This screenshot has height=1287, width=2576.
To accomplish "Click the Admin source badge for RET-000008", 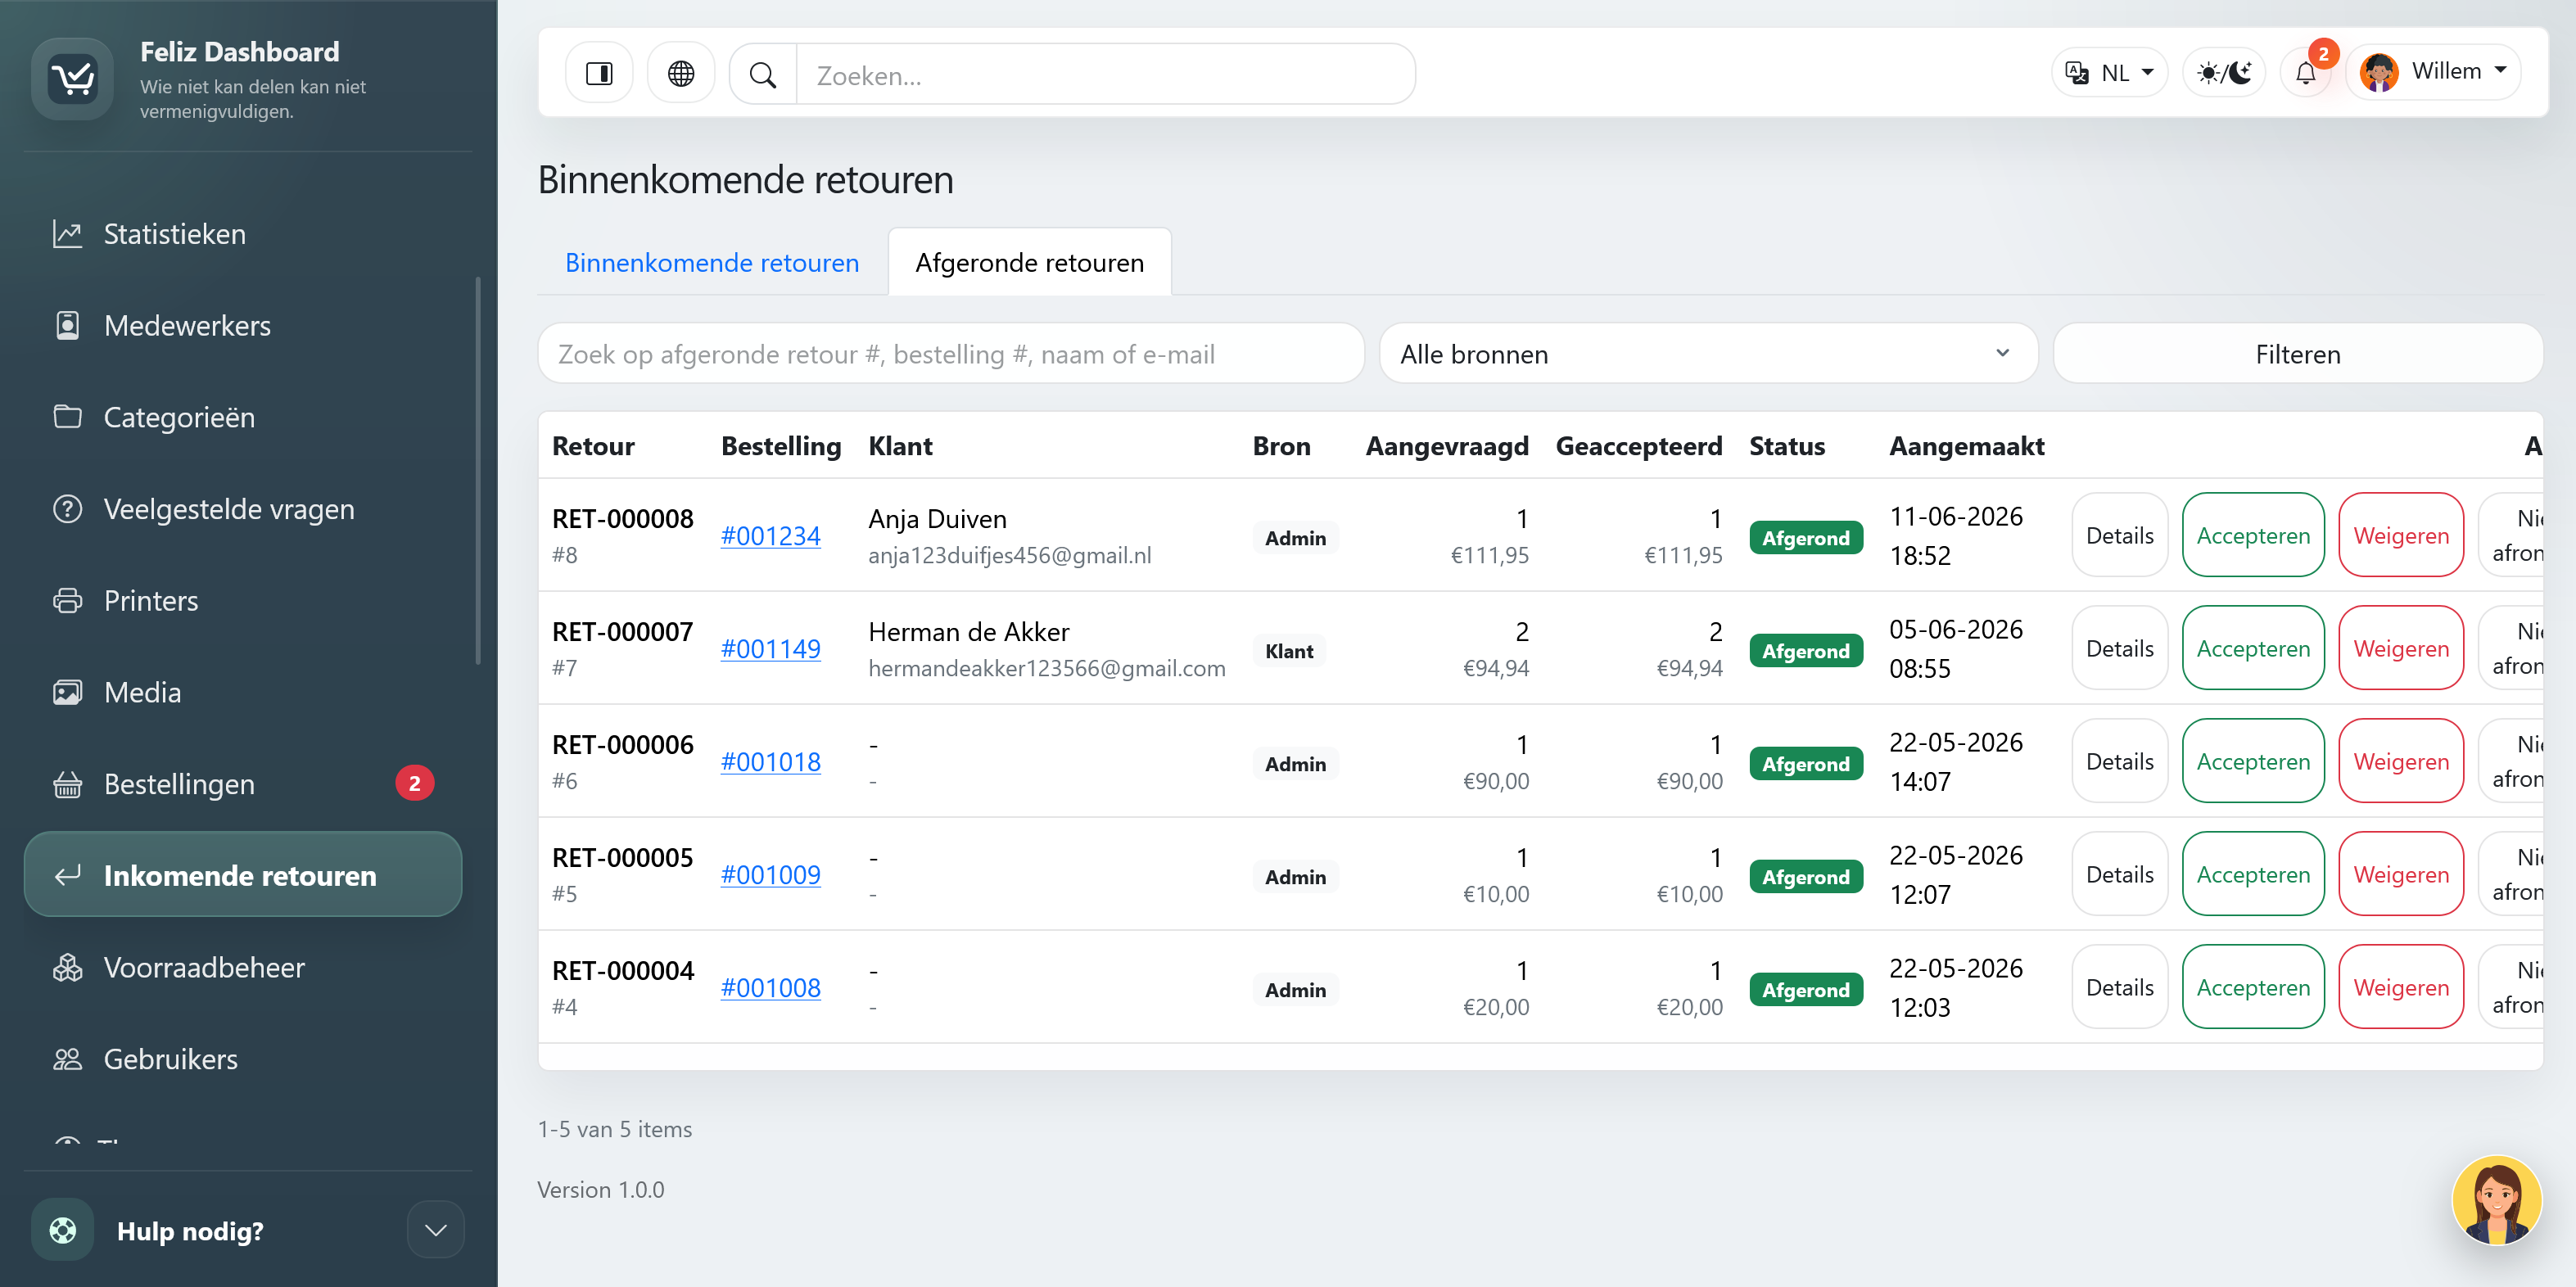I will 1295,538.
